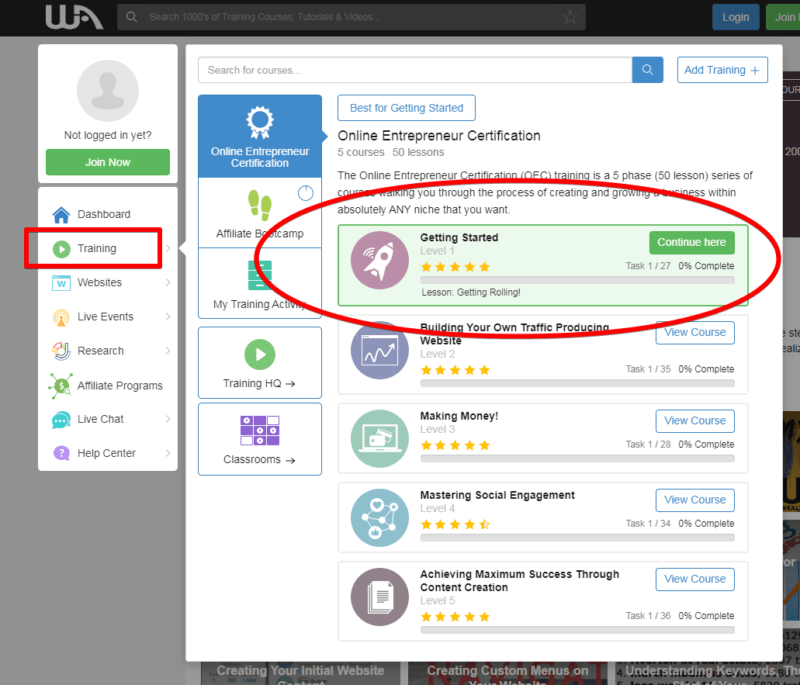This screenshot has height=685, width=800.
Task: Click the Getting Started course progress bar
Action: pos(578,280)
